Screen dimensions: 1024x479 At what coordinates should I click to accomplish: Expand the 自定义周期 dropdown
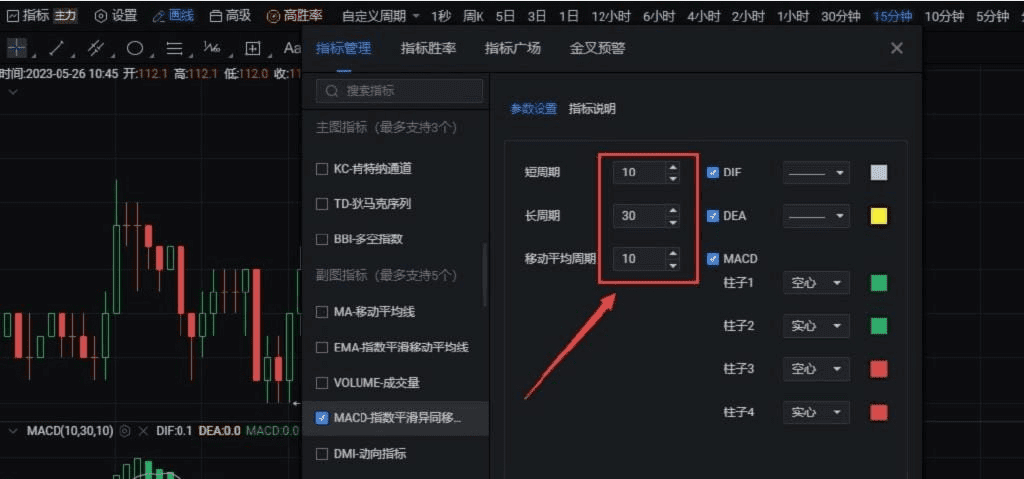coord(381,16)
